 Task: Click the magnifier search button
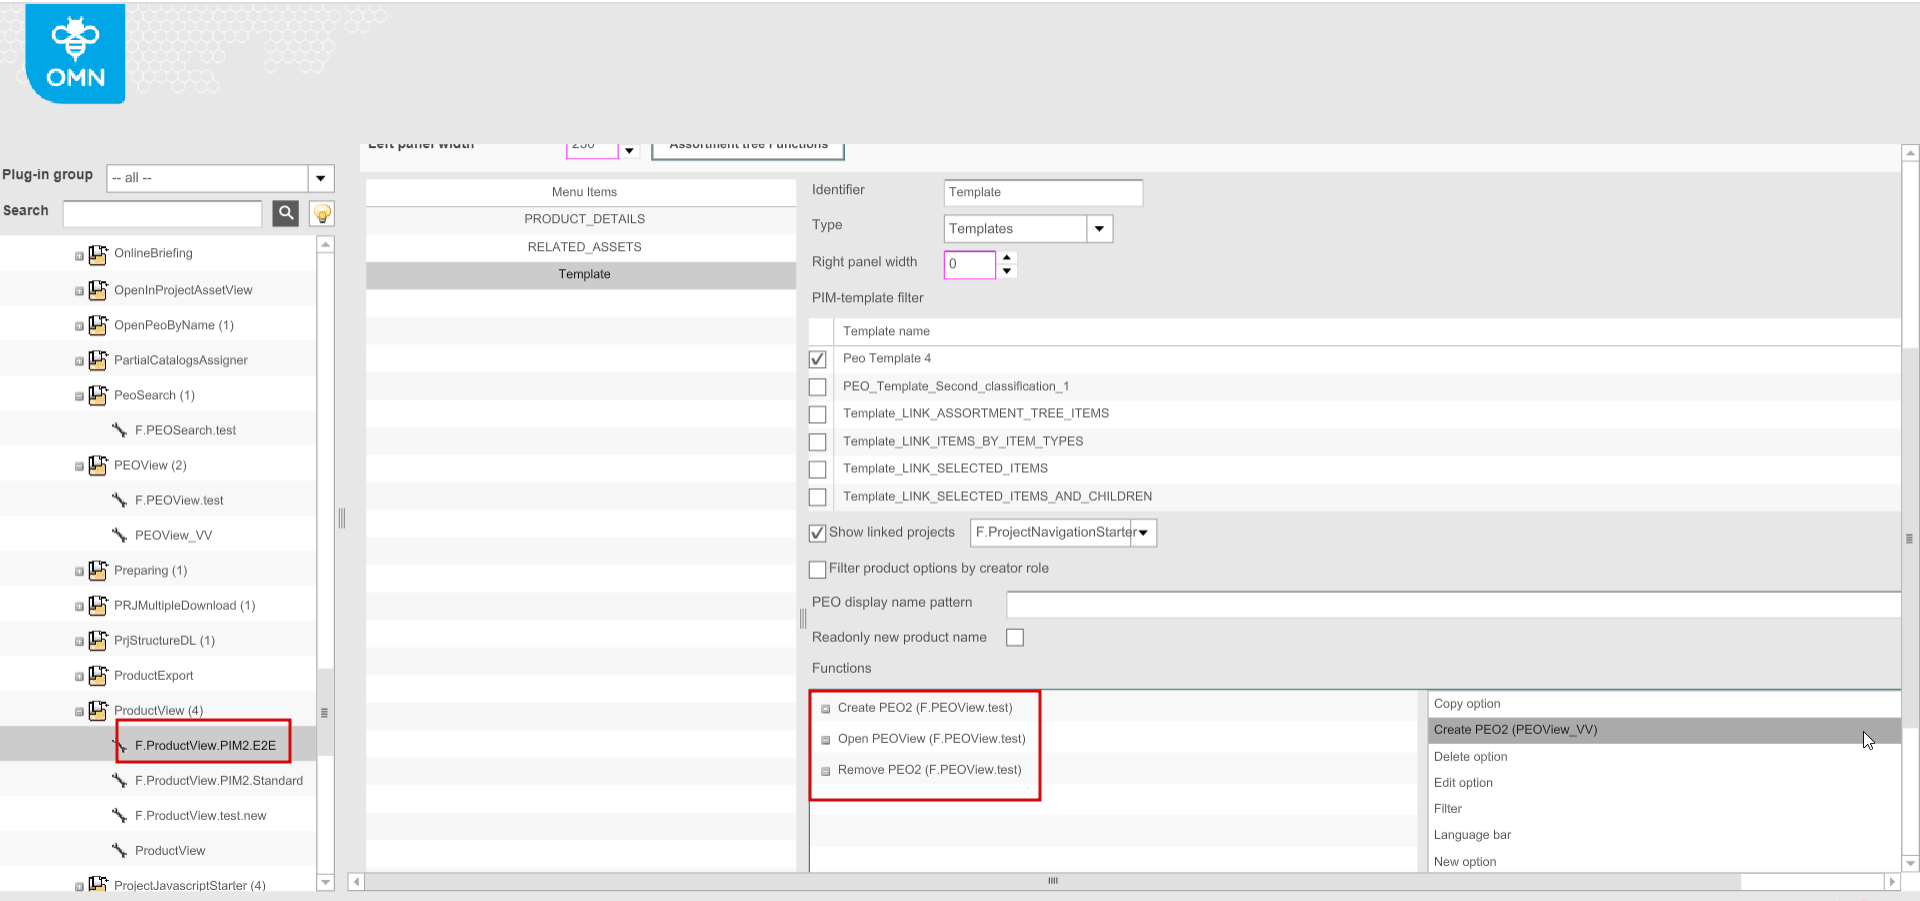tap(285, 213)
